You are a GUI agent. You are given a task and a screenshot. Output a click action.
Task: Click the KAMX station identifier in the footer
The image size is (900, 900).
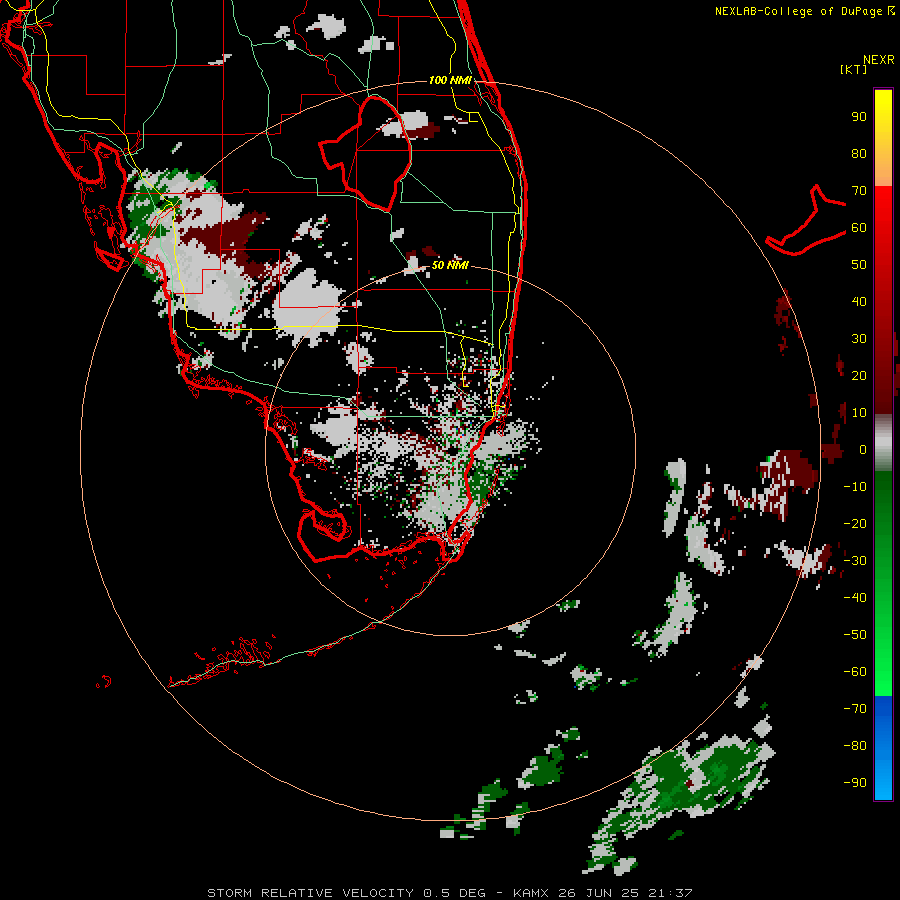[531, 893]
